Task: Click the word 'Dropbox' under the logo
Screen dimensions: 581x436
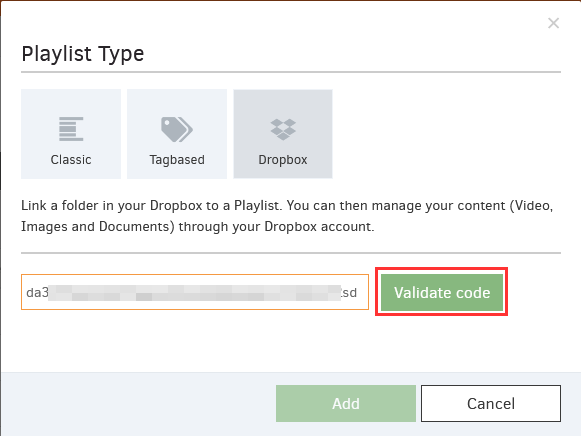Action: [283, 160]
